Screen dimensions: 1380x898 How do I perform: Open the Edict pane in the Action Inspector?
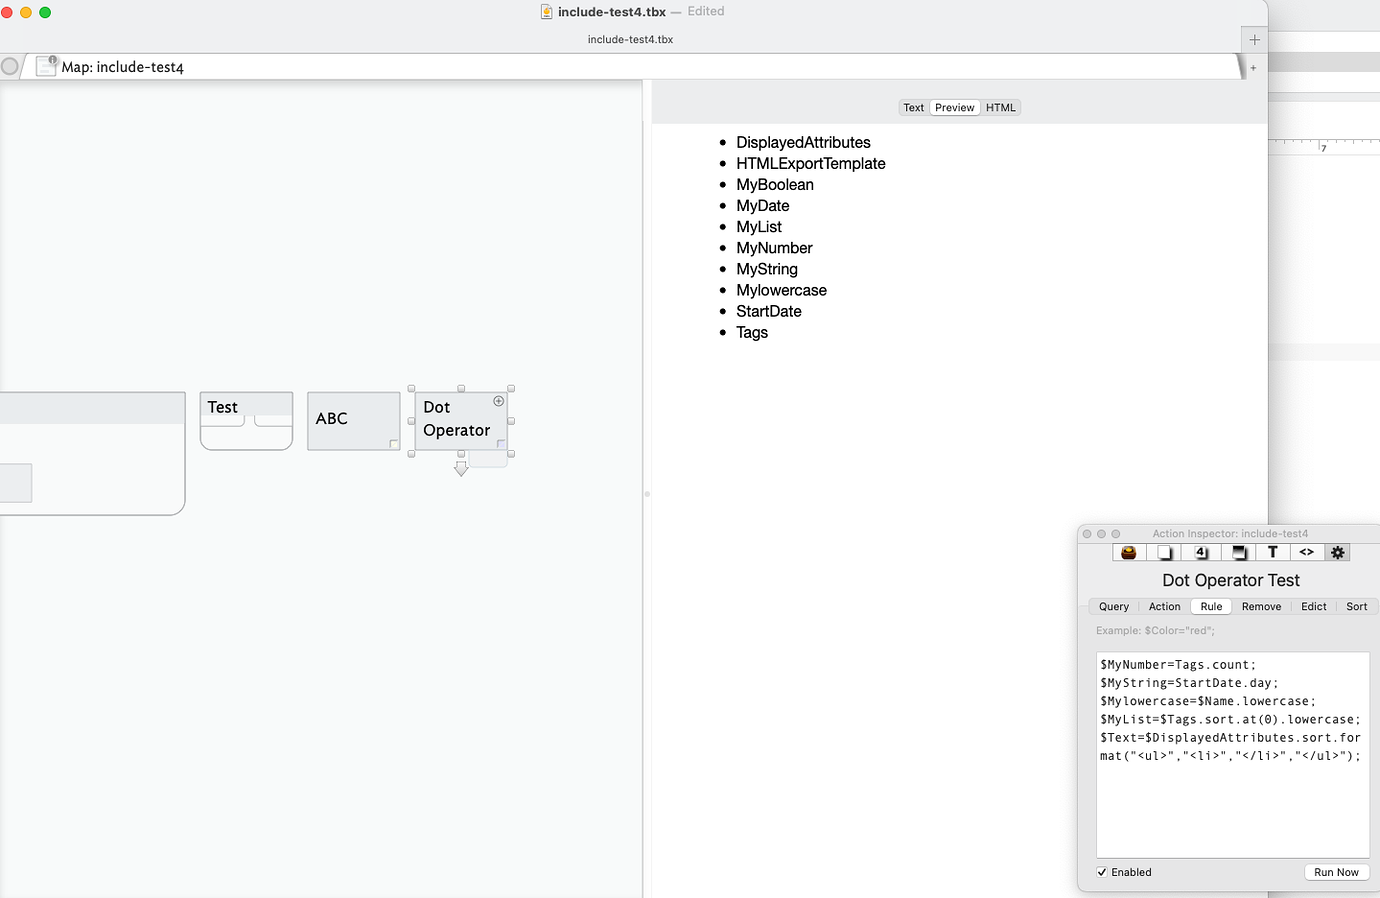pyautogui.click(x=1313, y=606)
